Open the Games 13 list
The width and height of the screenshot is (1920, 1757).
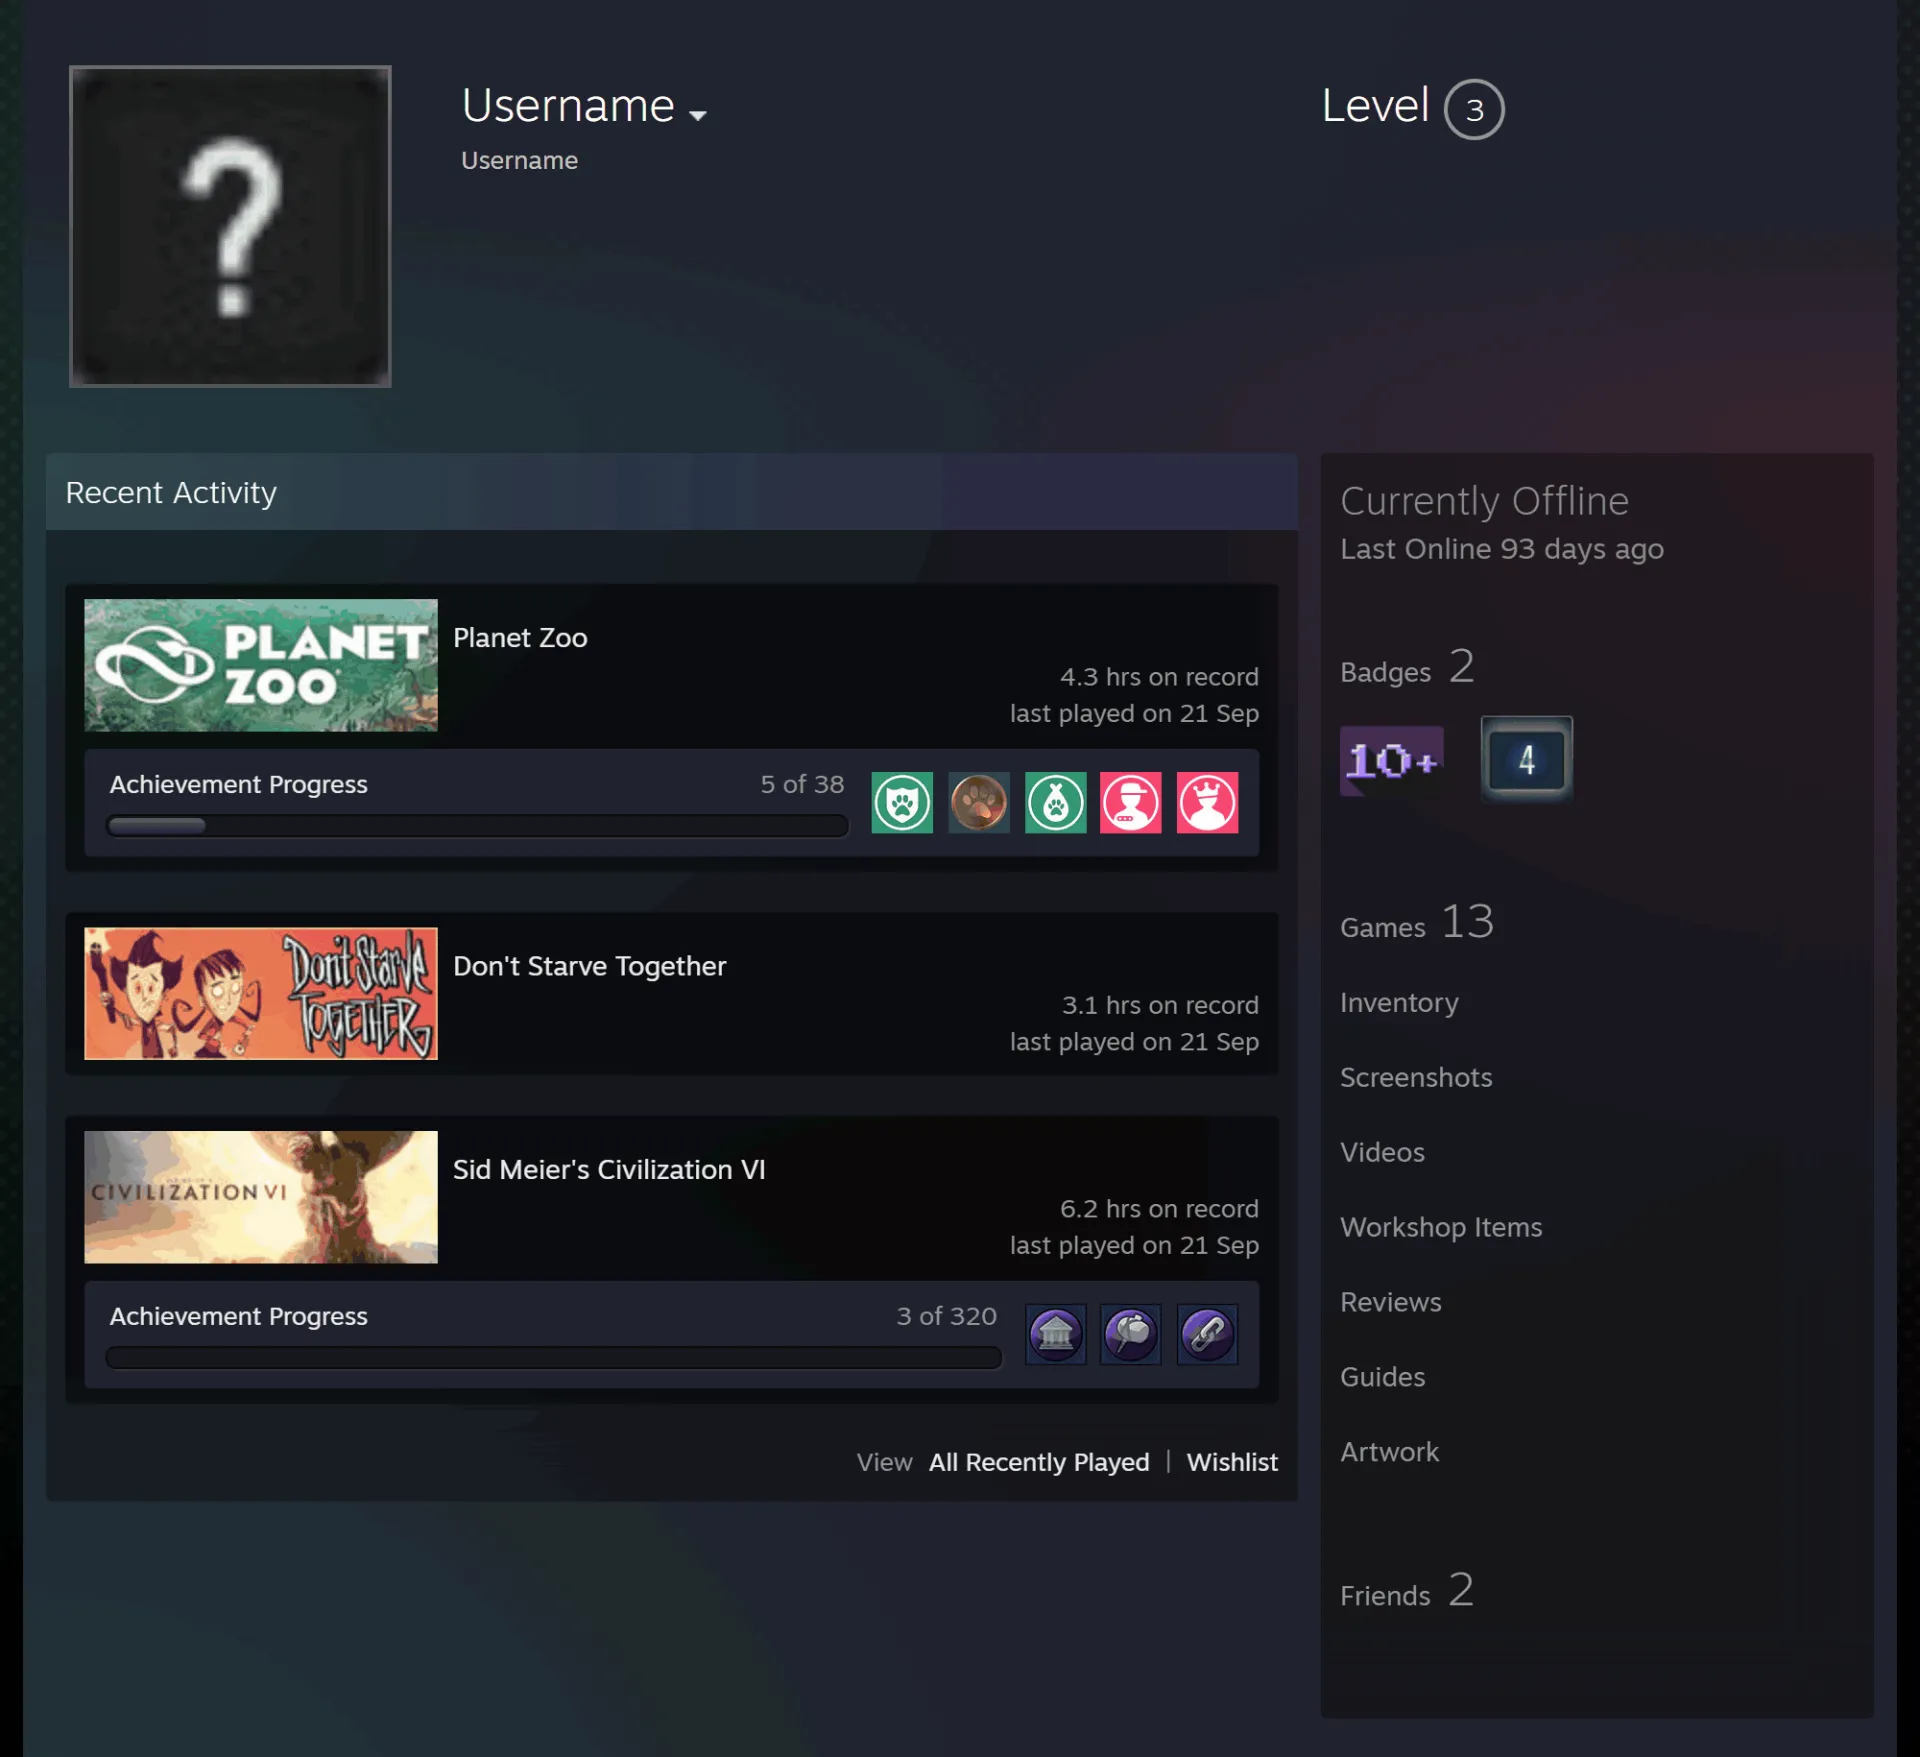pos(1417,922)
